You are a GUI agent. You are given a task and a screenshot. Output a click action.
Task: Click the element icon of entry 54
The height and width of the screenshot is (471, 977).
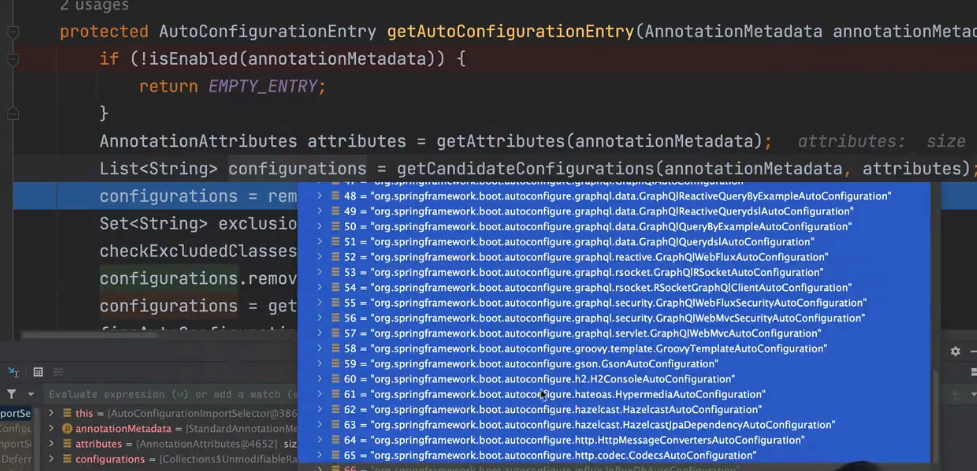(x=335, y=287)
